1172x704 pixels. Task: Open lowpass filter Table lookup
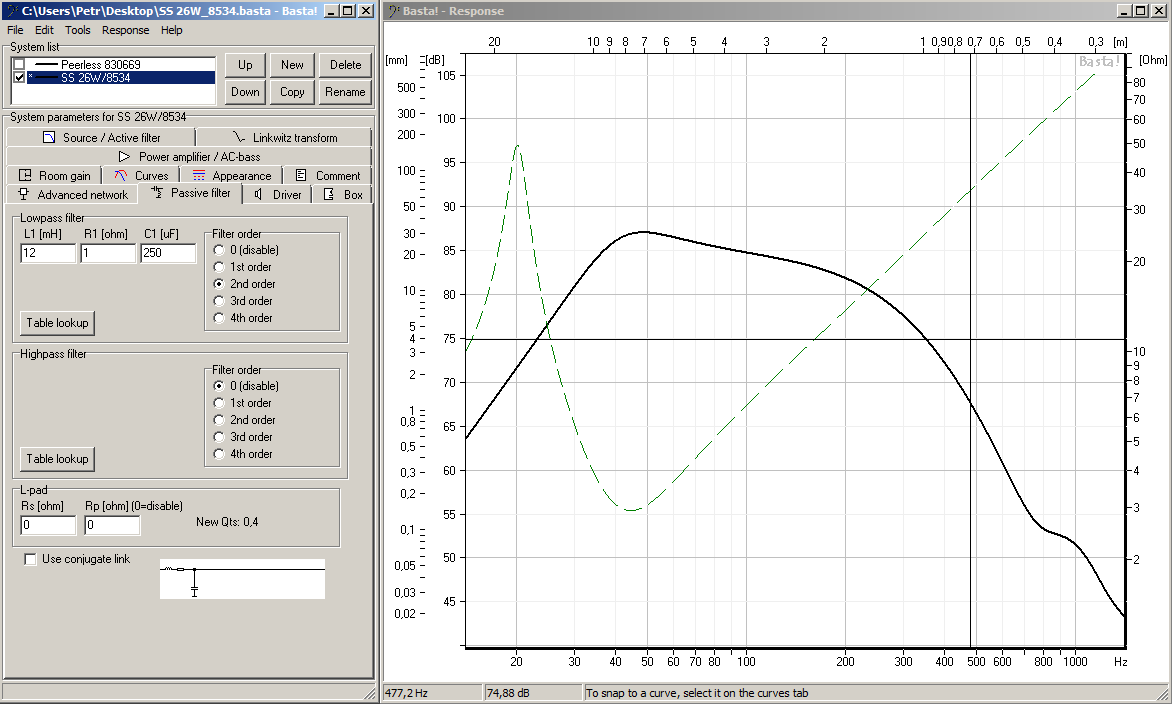point(58,323)
